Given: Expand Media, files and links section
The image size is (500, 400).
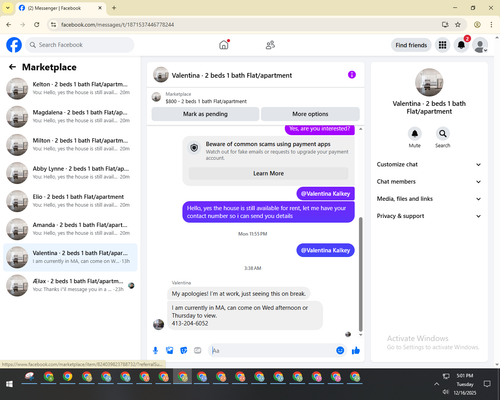Looking at the screenshot, I should point(429,199).
